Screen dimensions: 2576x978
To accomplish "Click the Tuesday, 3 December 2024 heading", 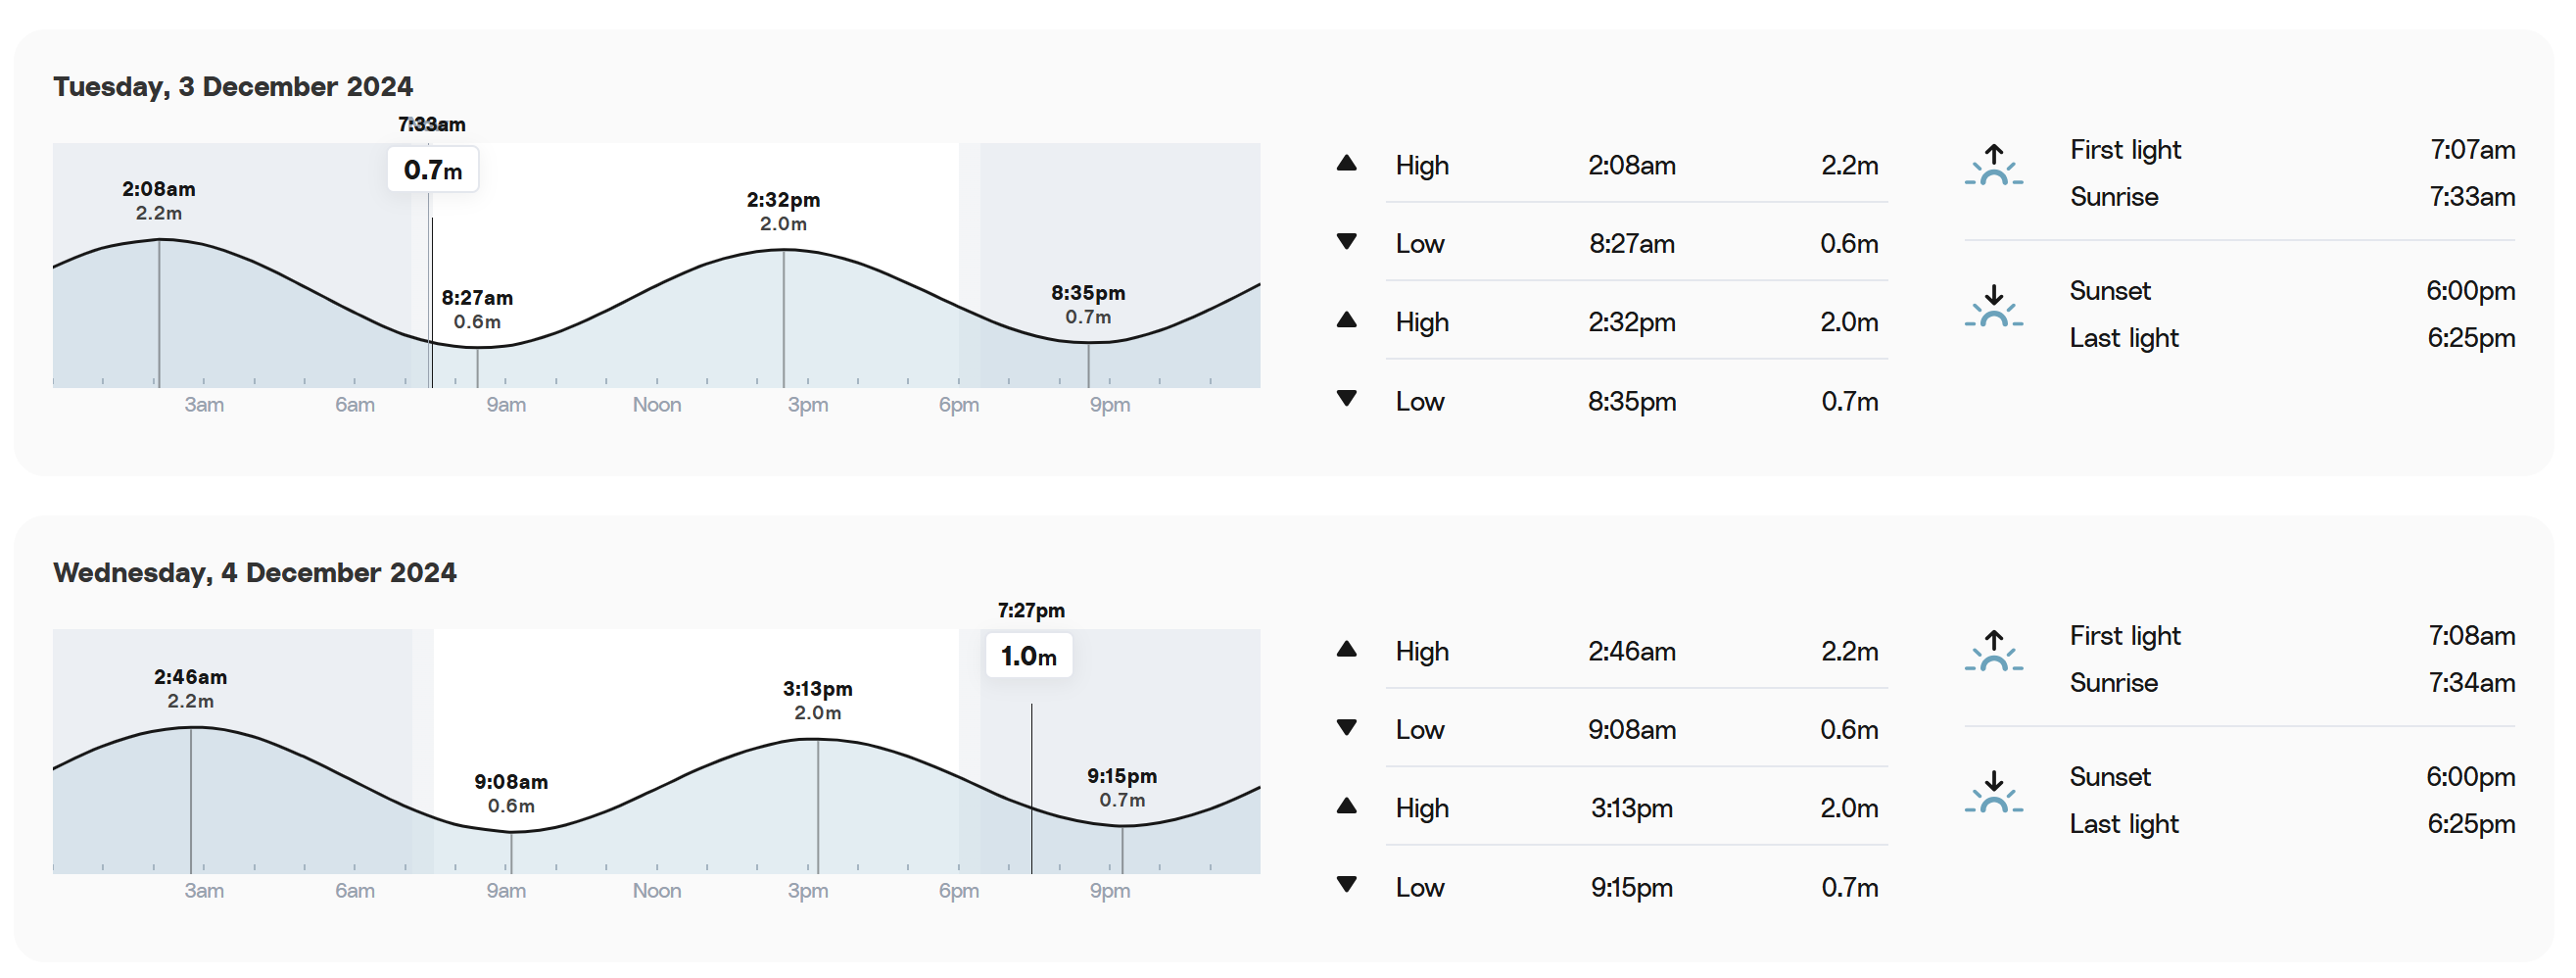I will 233,87.
